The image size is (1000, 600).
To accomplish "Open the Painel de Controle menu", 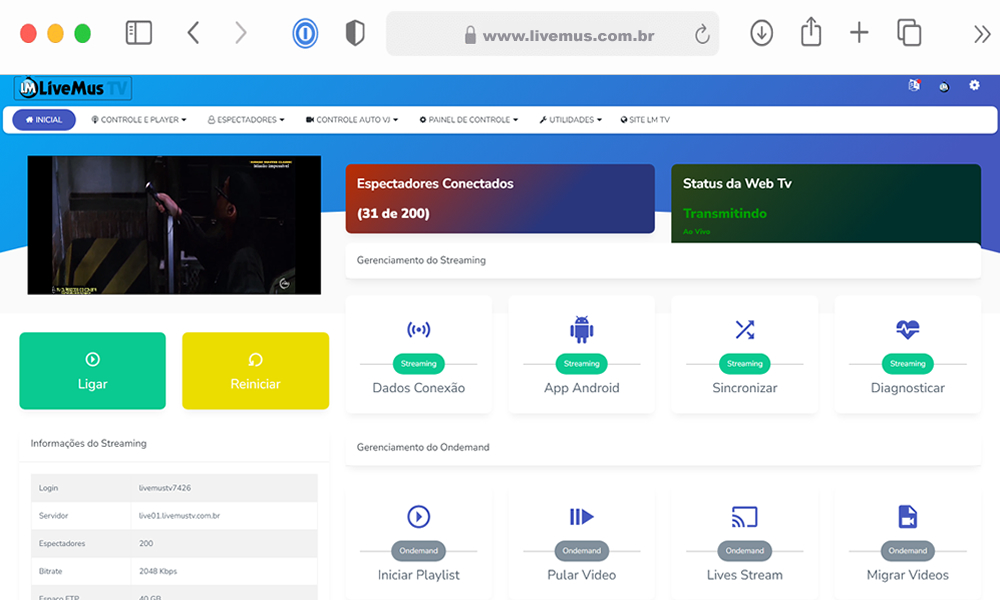I will coord(468,120).
